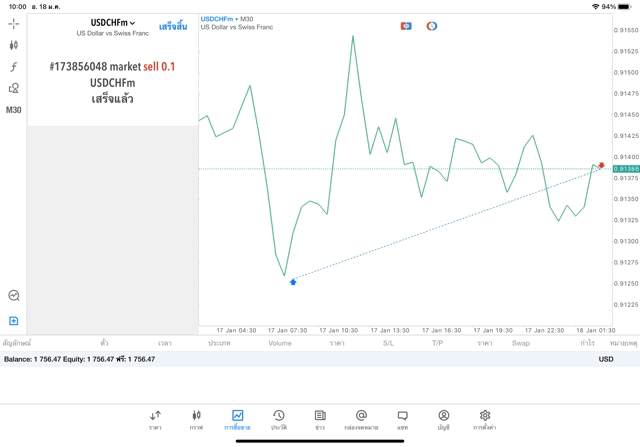Switch to the Quotes tab
The width and height of the screenshot is (640, 447).
click(x=155, y=419)
